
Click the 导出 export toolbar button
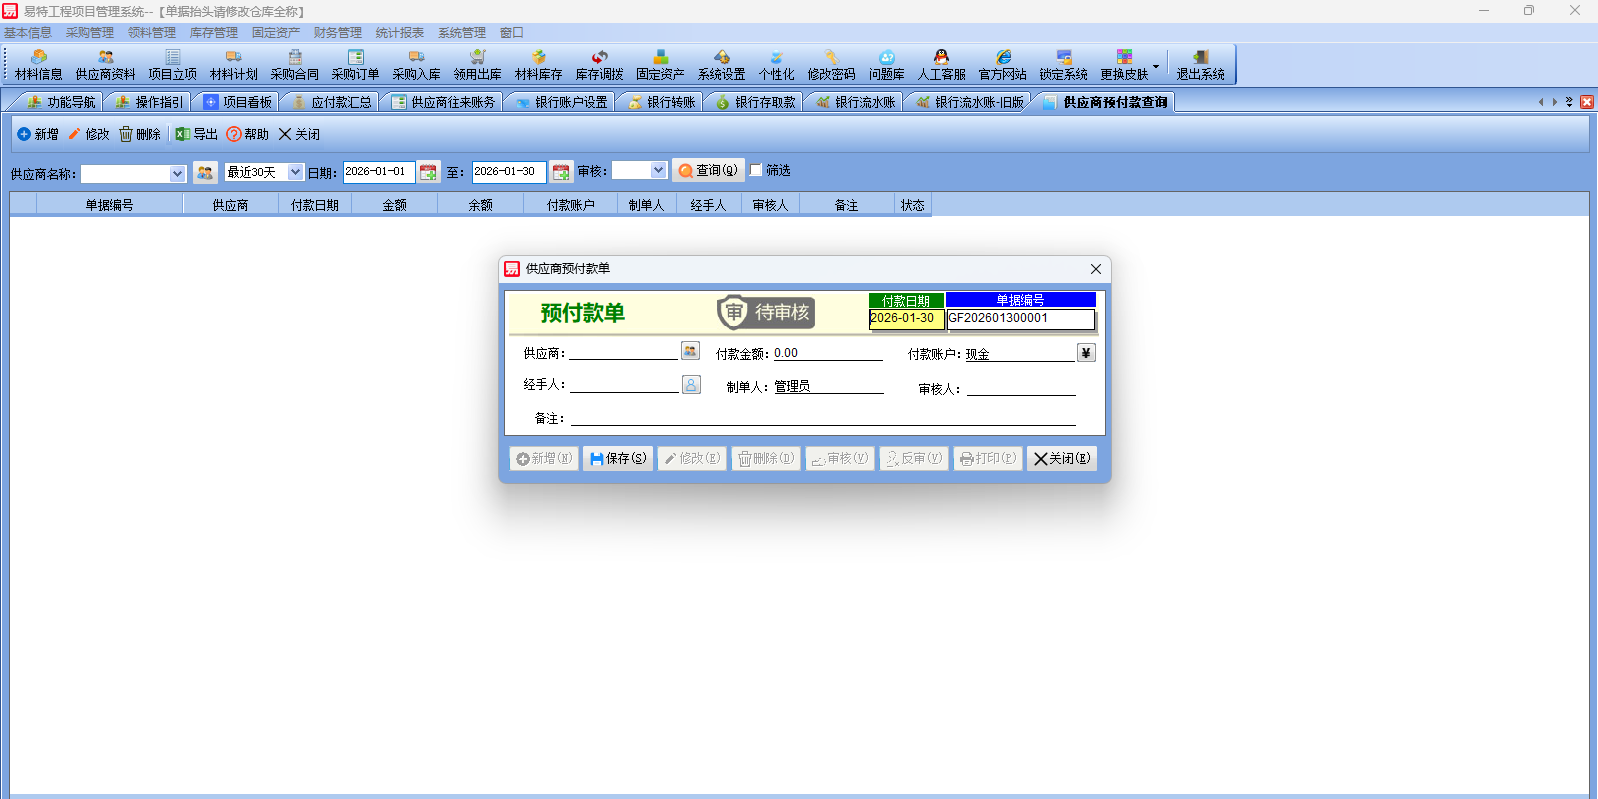(197, 134)
